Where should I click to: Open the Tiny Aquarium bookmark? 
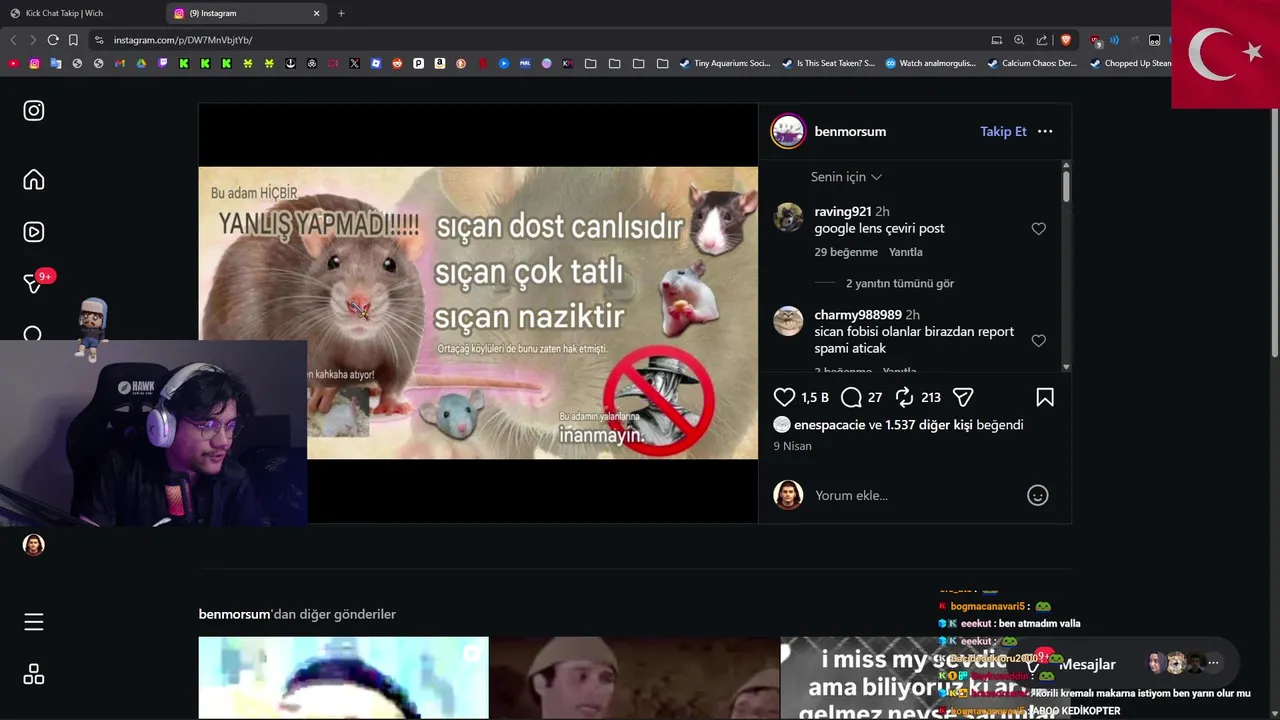pyautogui.click(x=725, y=63)
